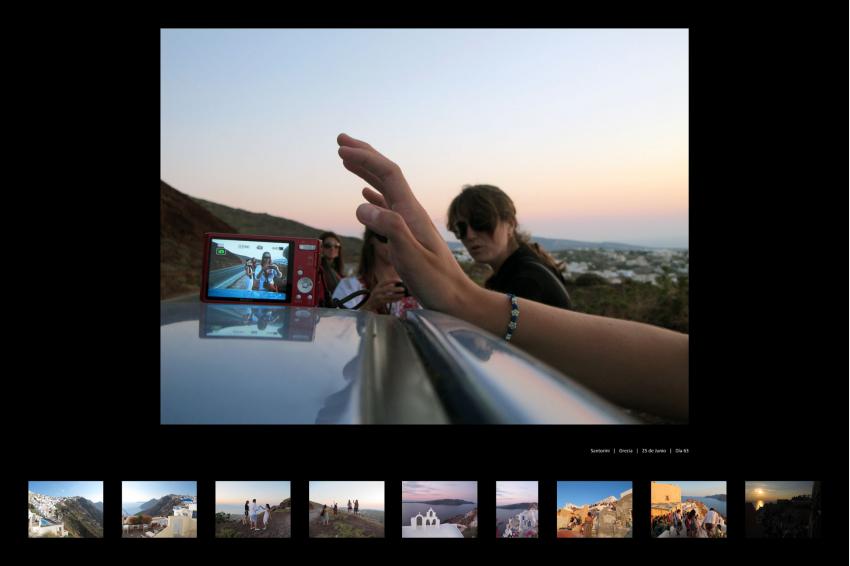
Task: Click the Santorini location label
Action: [600, 451]
